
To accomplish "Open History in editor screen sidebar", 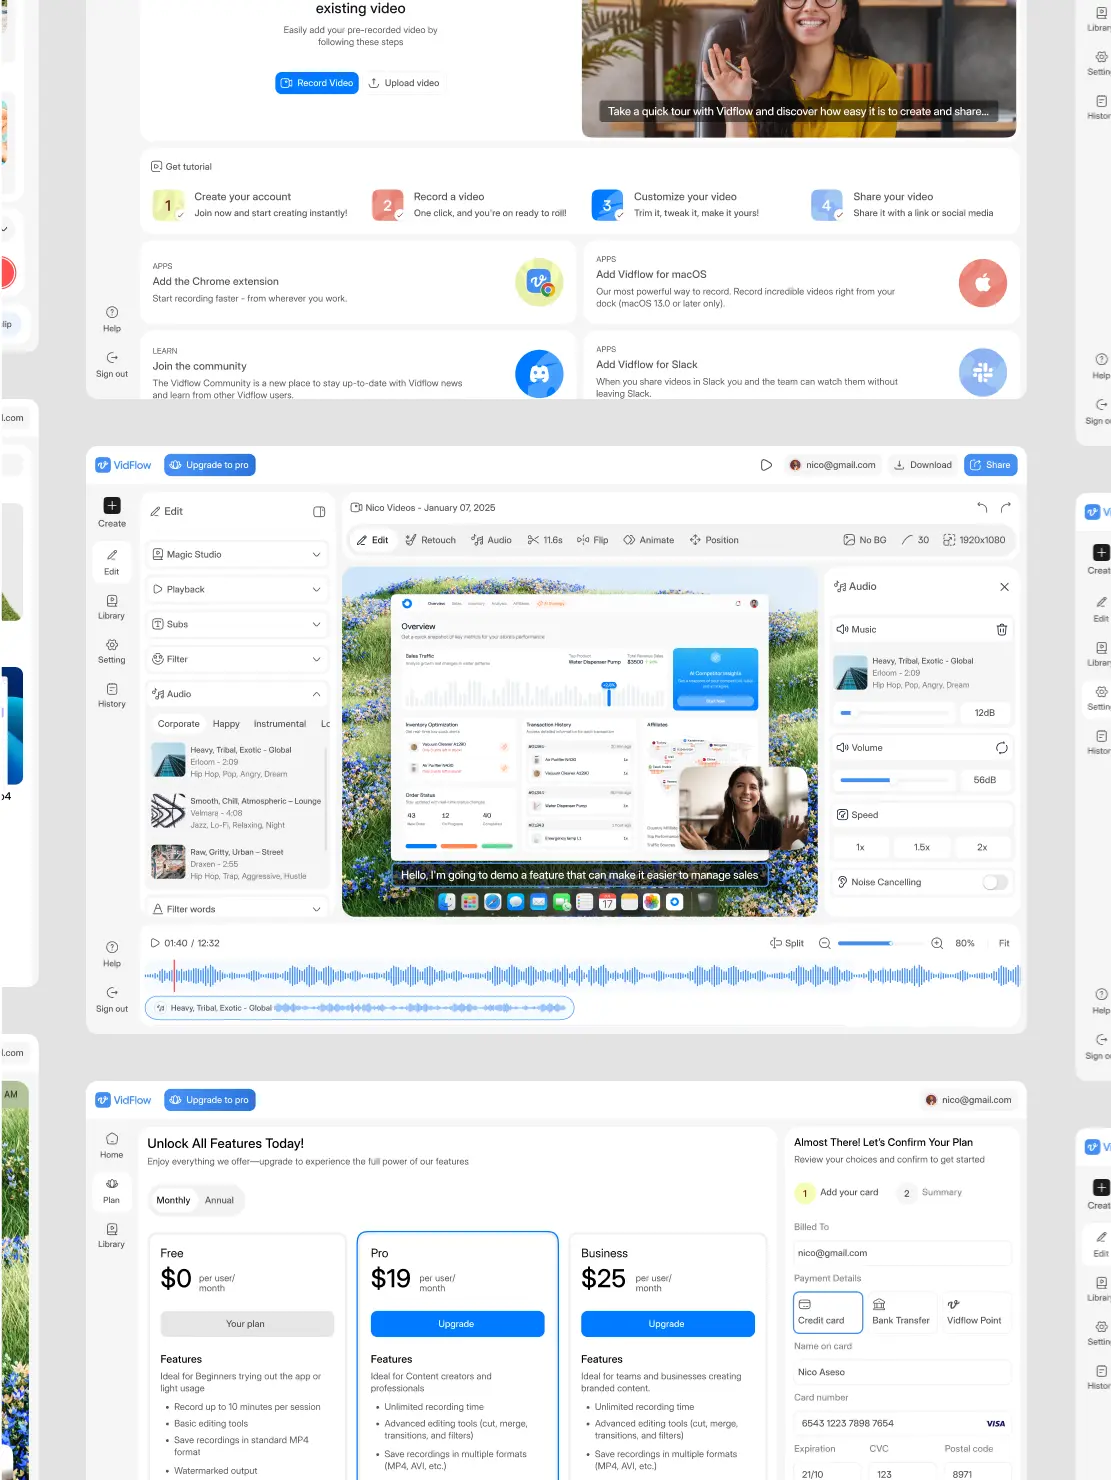I will 112,695.
